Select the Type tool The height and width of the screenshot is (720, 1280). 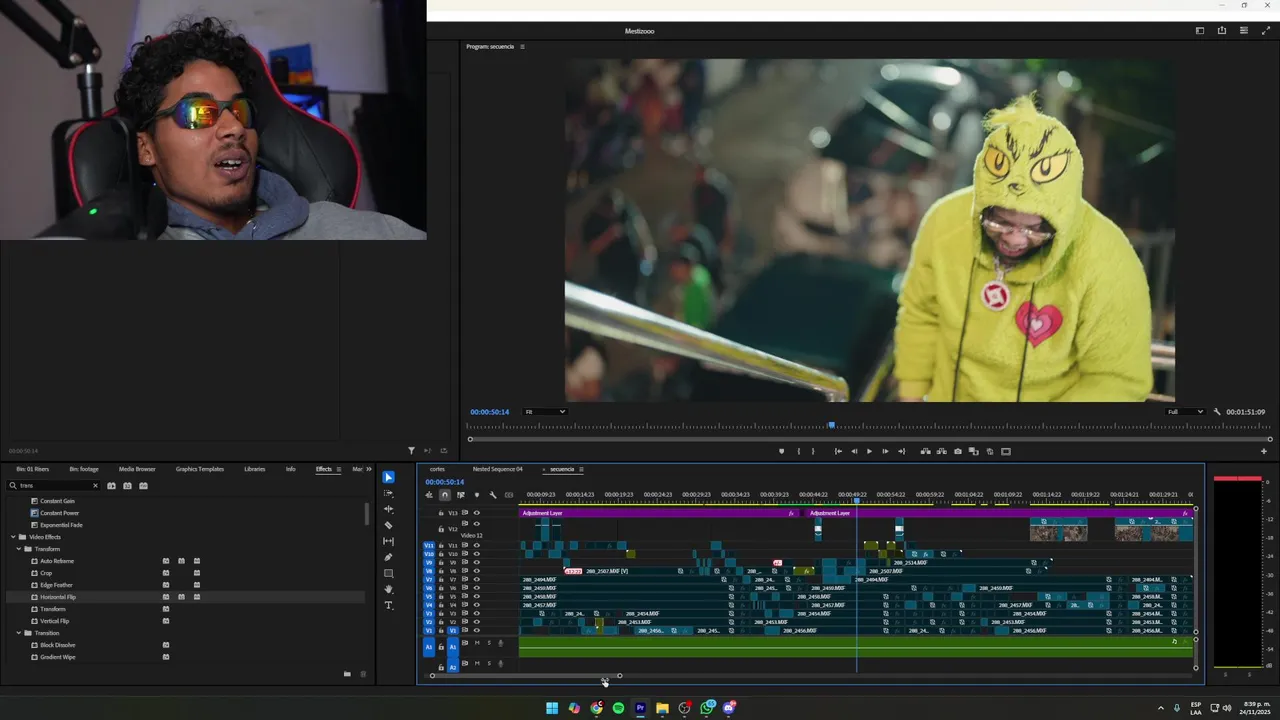click(x=388, y=605)
